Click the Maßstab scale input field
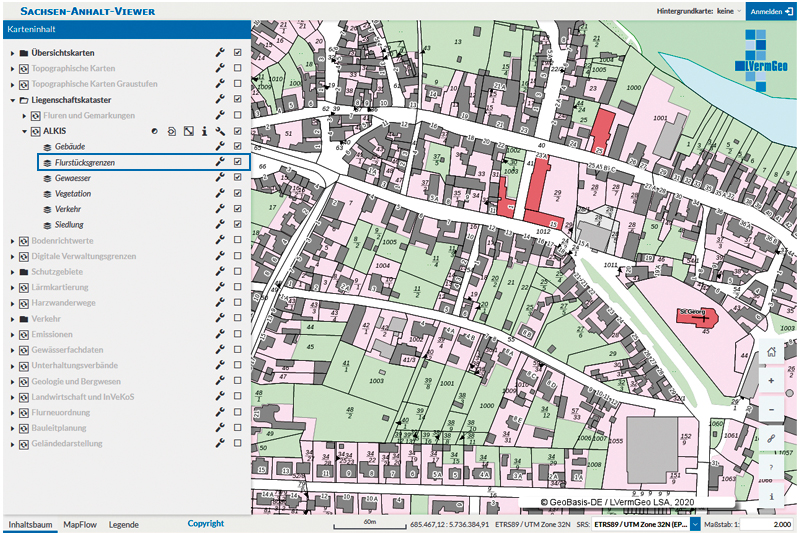 point(767,524)
